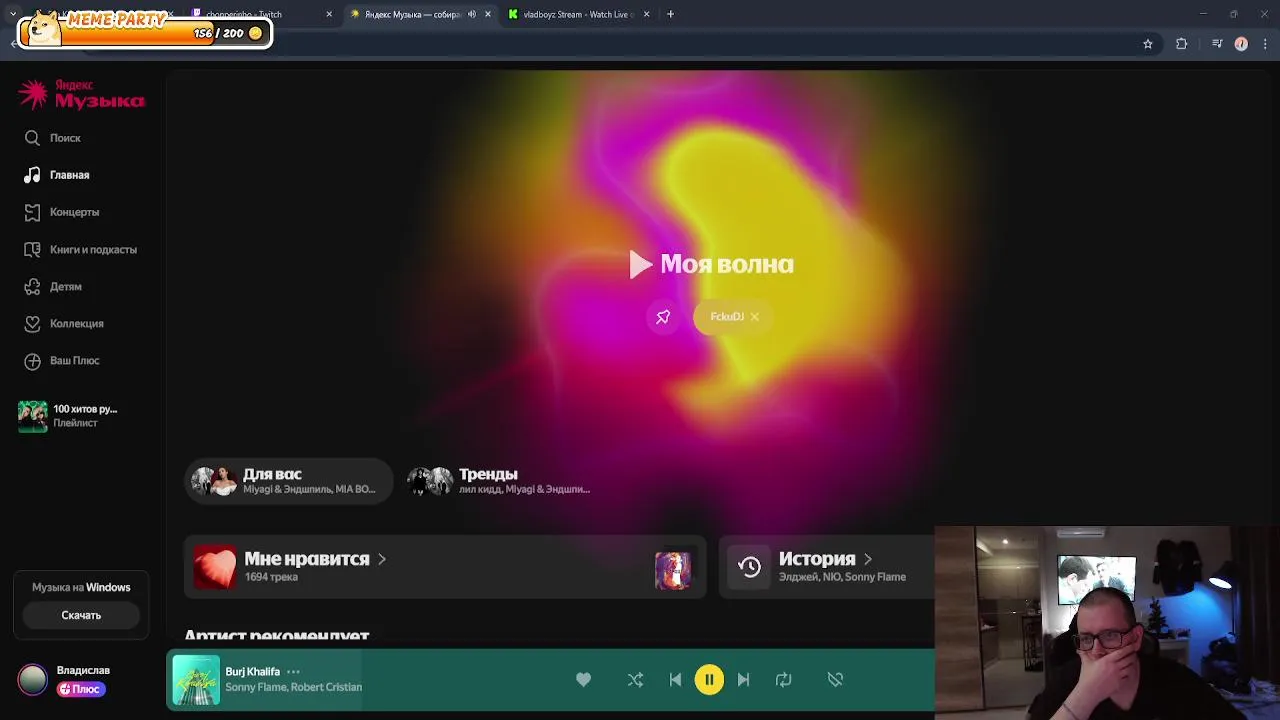Open browser media control icon
This screenshot has width=1280, height=720.
pyautogui.click(x=1217, y=44)
